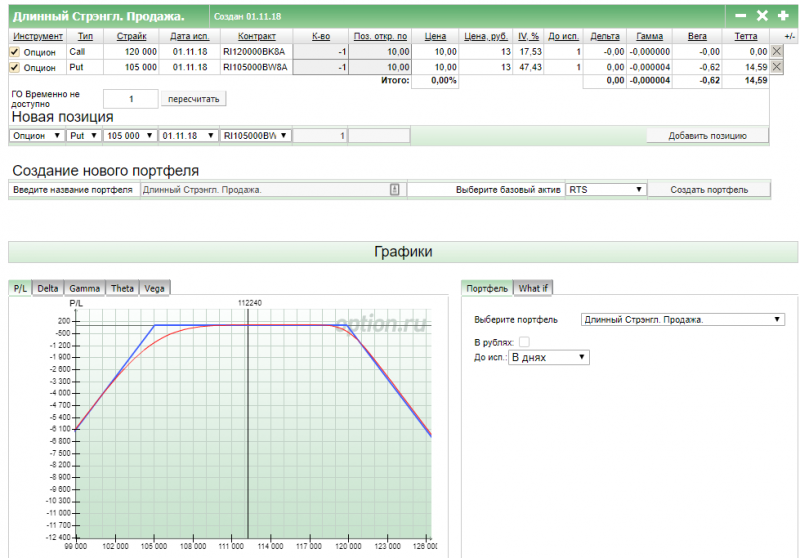
Task: Click the 'Добавить позицию' button
Action: [707, 135]
